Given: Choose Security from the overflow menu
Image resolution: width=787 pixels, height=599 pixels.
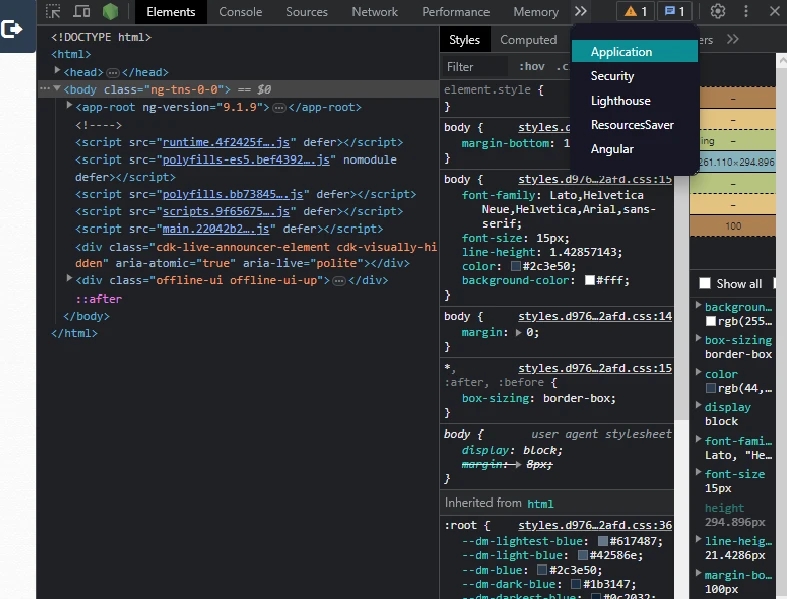Looking at the screenshot, I should (635, 76).
